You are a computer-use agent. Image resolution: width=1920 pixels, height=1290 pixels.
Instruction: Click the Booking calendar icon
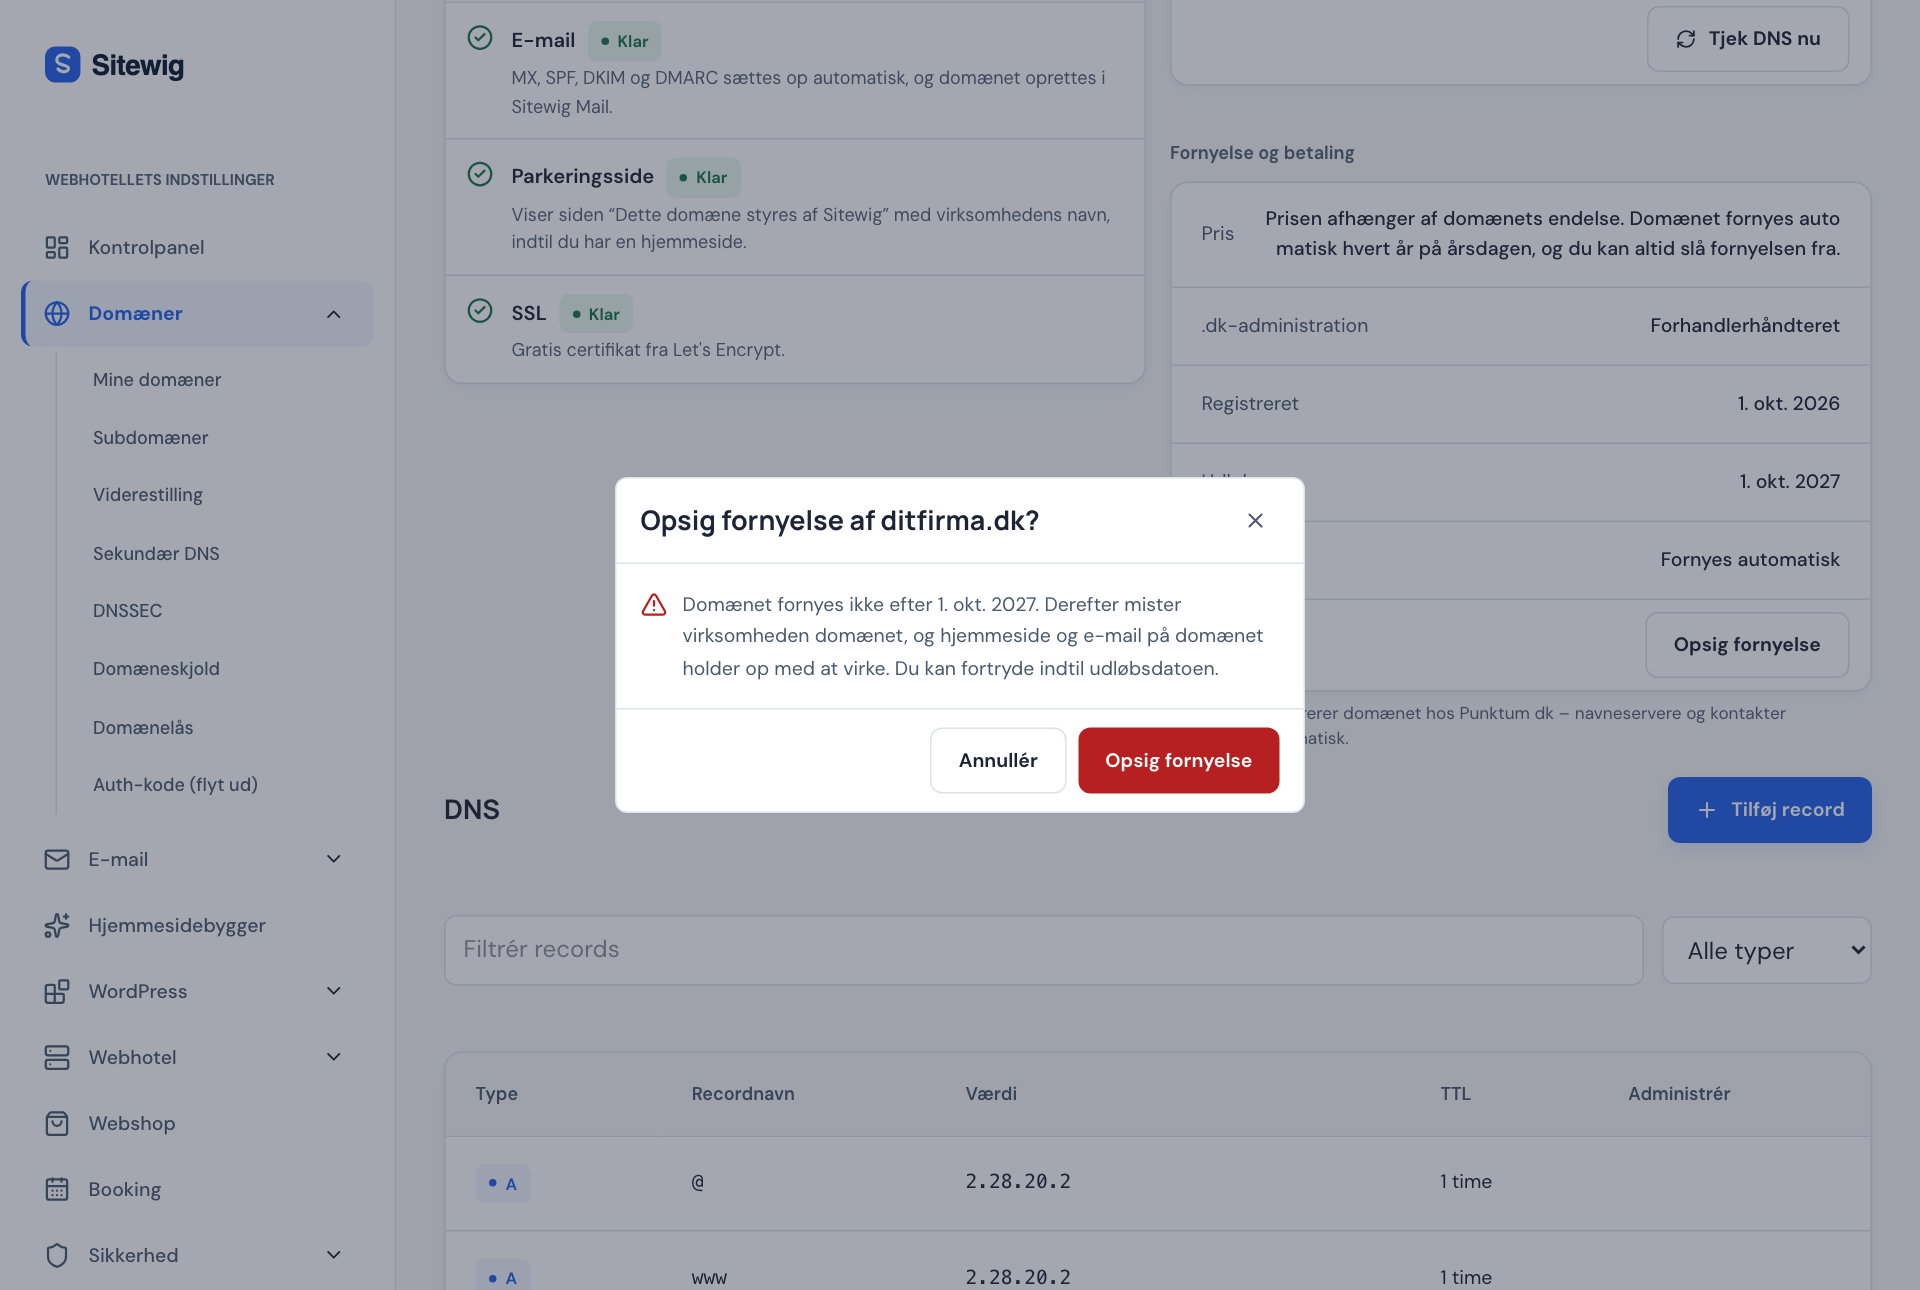(x=57, y=1189)
